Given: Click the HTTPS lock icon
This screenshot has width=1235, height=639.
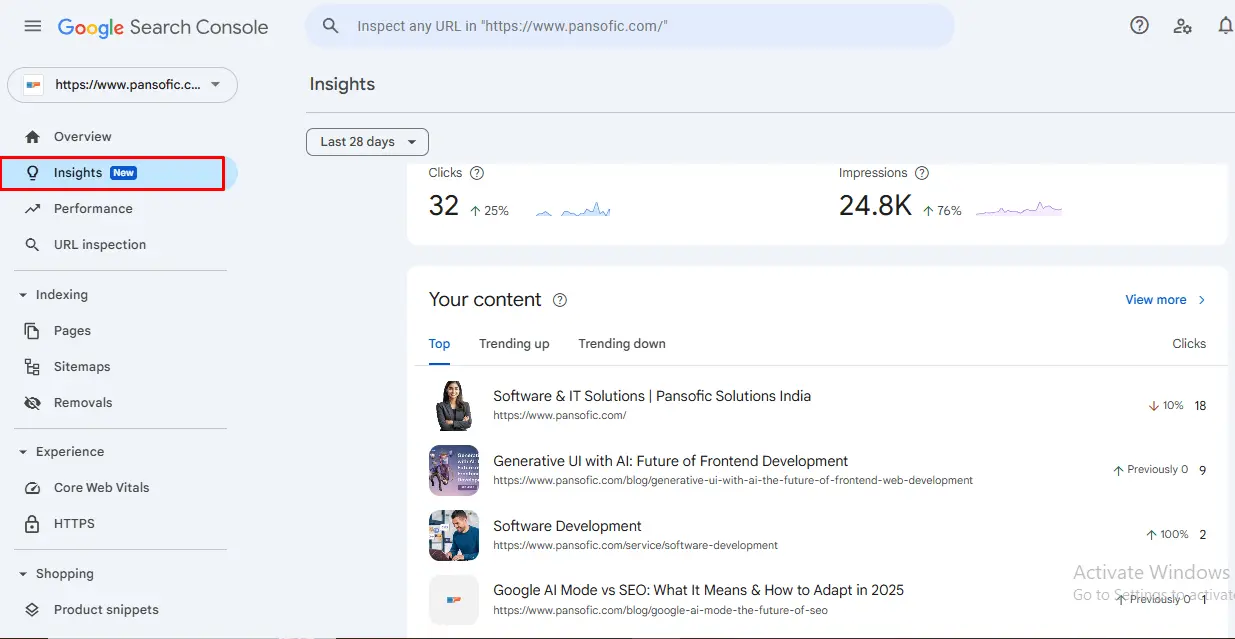Looking at the screenshot, I should click(x=33, y=524).
